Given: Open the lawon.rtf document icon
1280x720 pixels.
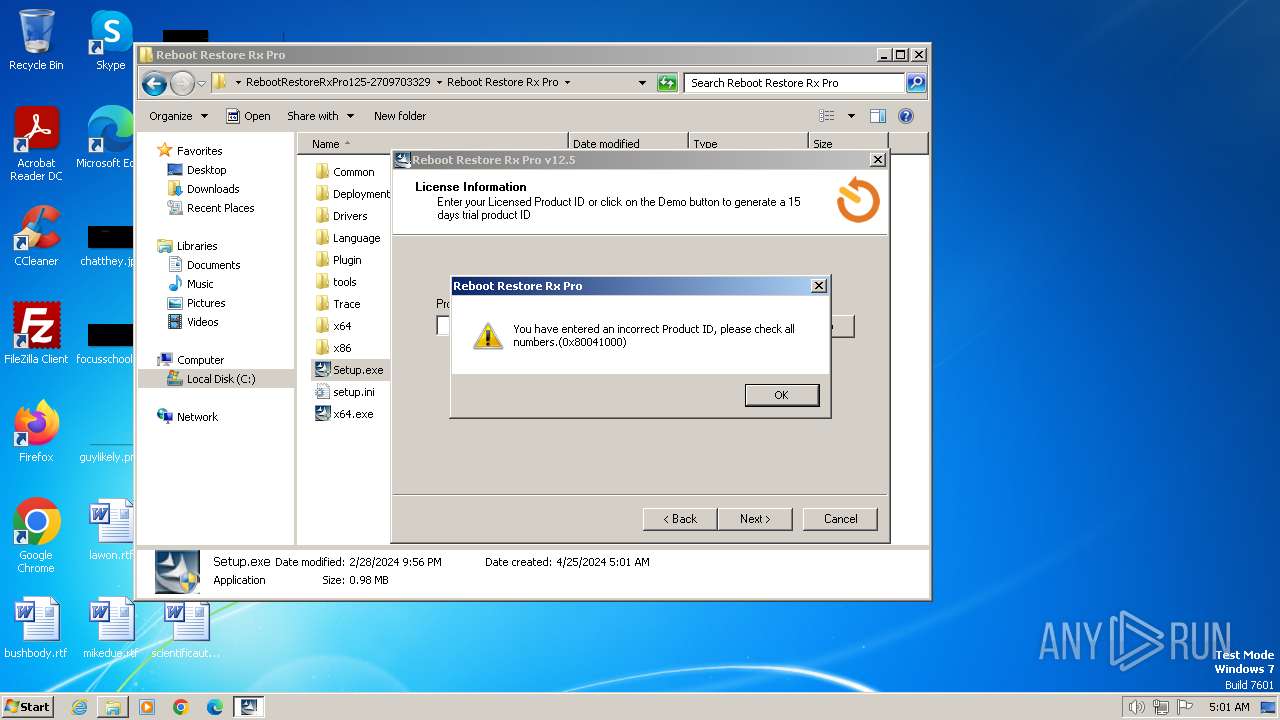Looking at the screenshot, I should 110,530.
